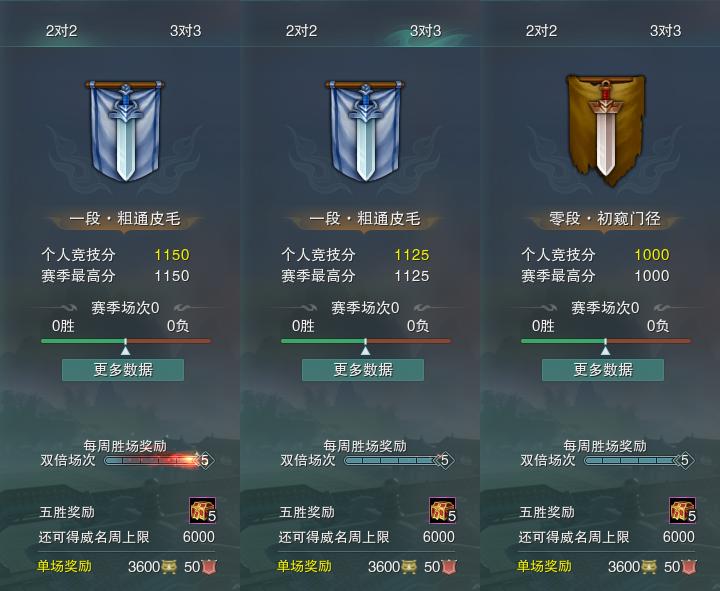The width and height of the screenshot is (720, 591).
Task: Click the red shield icon beside 50 in middle panel
Action: pyautogui.click(x=449, y=567)
